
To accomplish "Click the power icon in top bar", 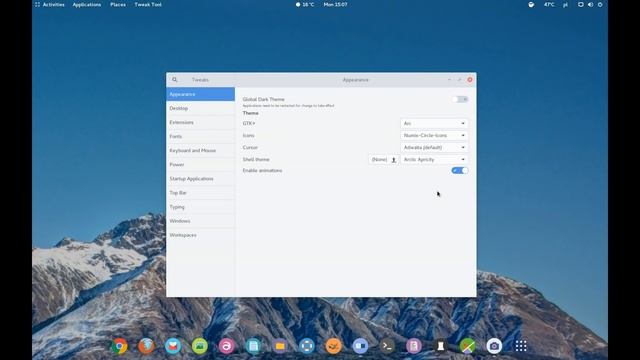I will (600, 4).
